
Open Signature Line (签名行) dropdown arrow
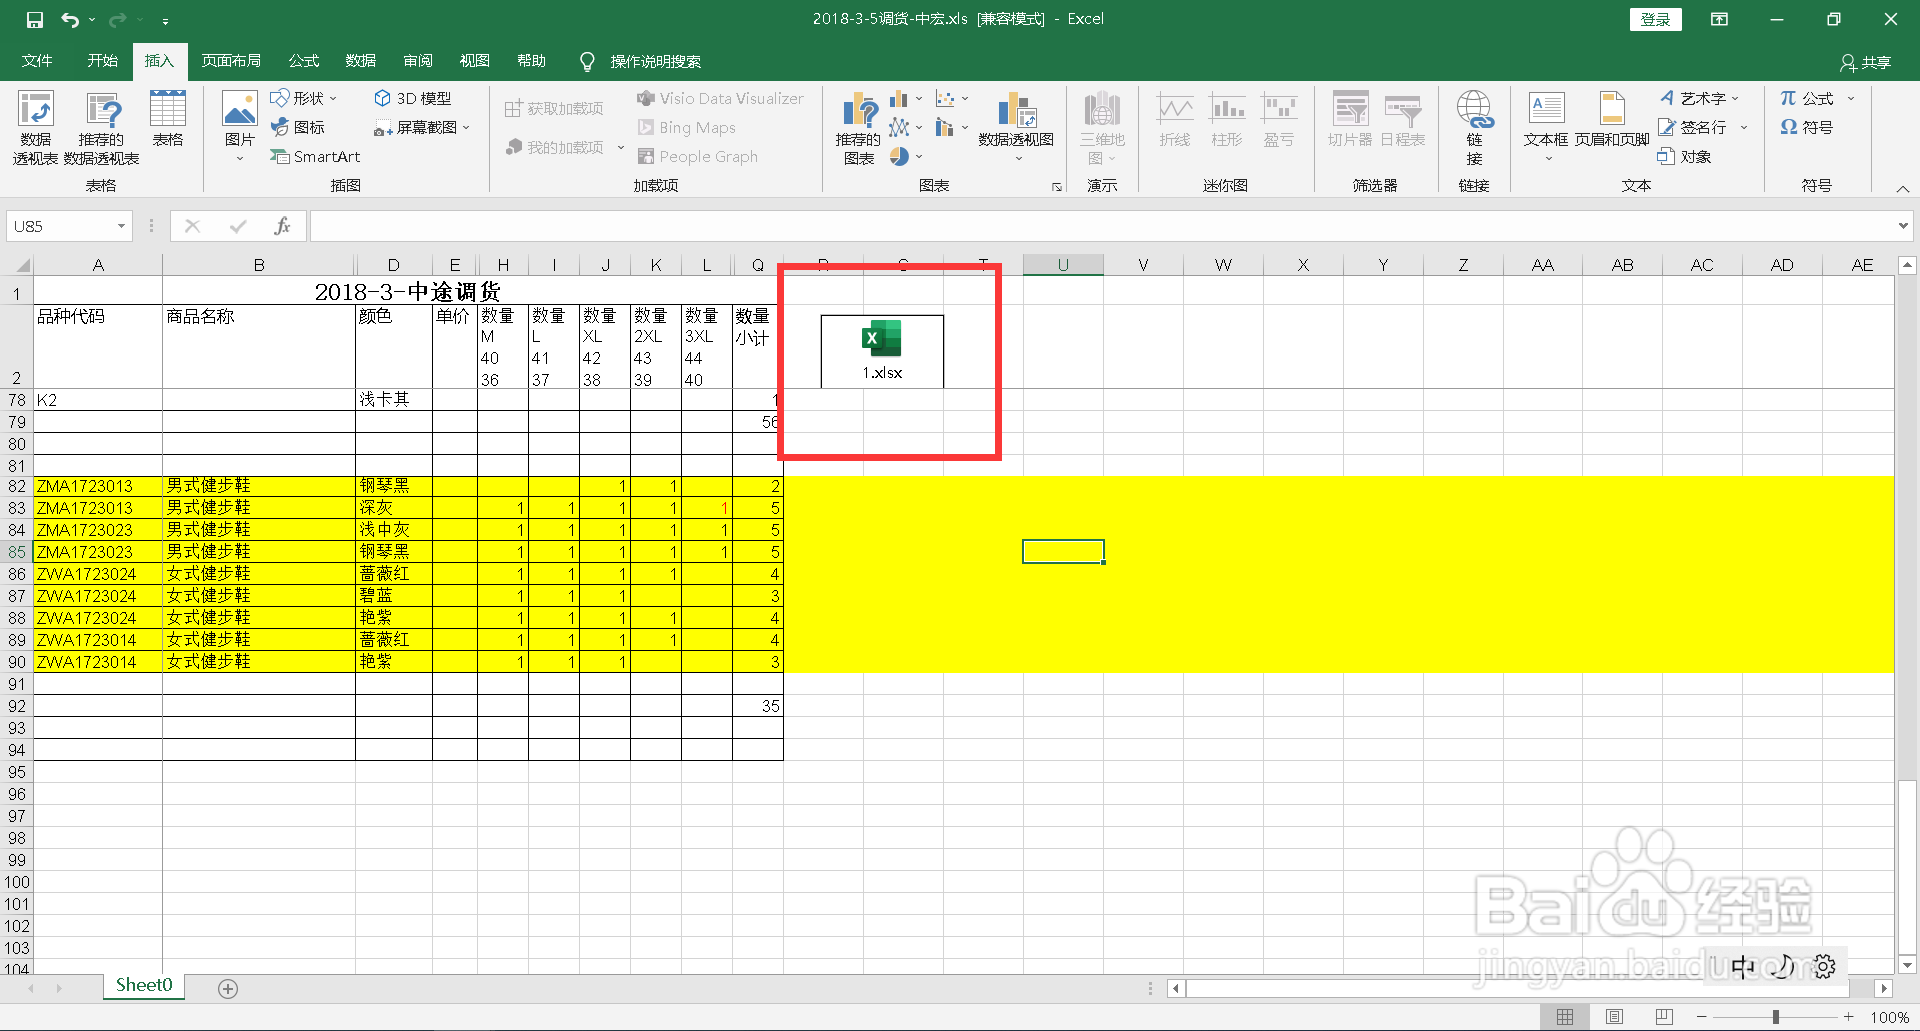click(x=1744, y=127)
